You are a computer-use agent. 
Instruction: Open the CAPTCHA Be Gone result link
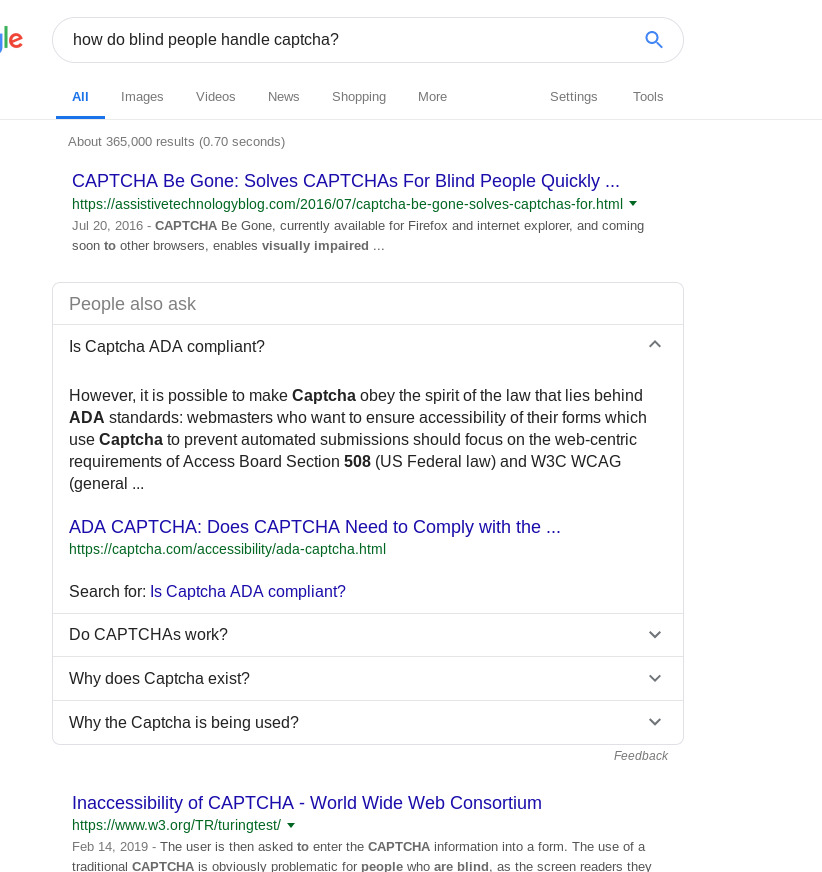(x=345, y=181)
